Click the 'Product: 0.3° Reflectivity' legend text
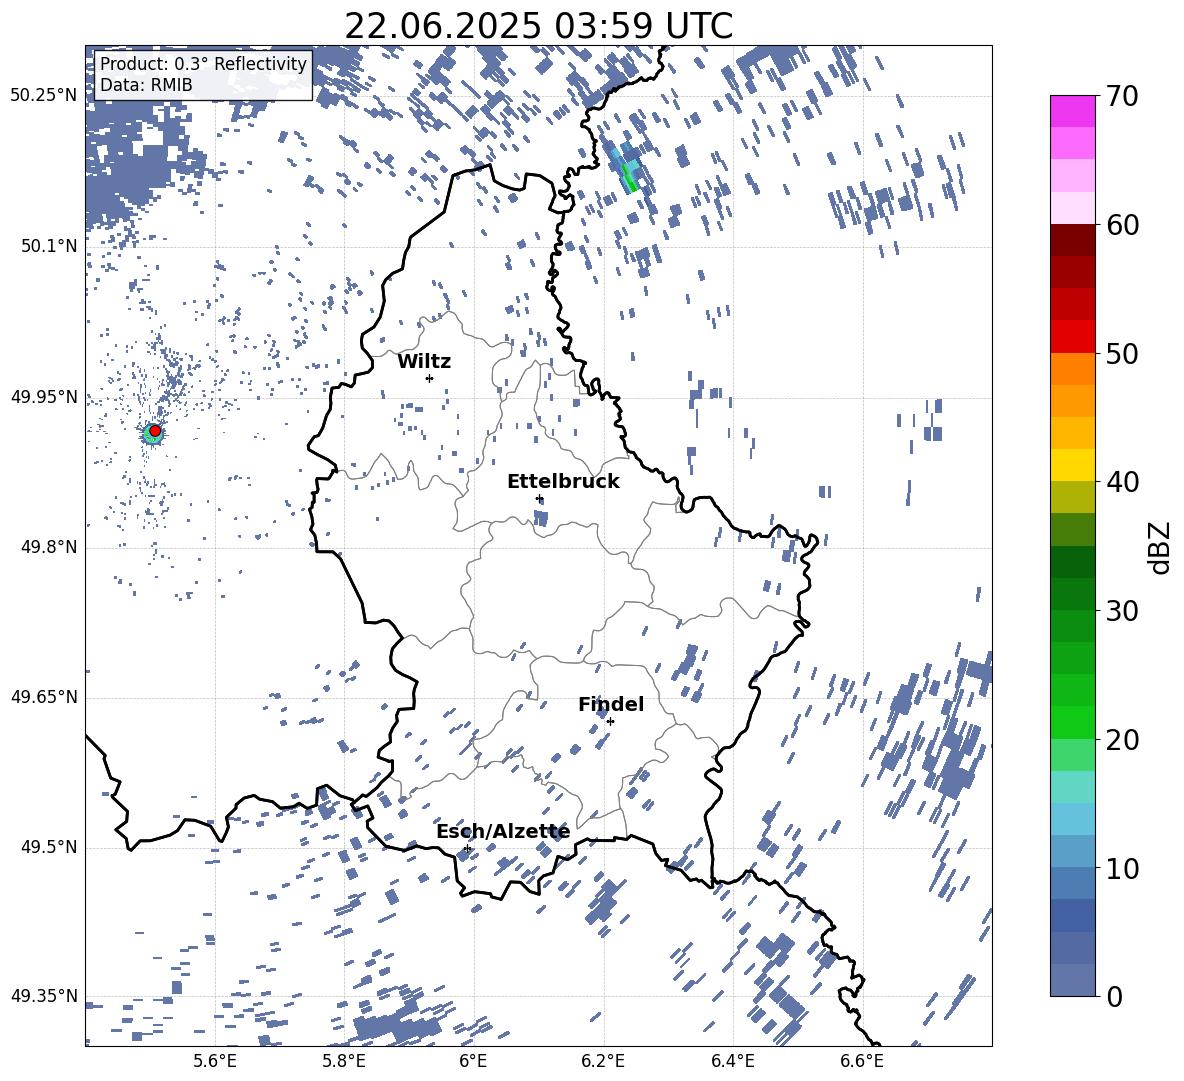Viewport: 1184px width, 1081px height. point(204,64)
